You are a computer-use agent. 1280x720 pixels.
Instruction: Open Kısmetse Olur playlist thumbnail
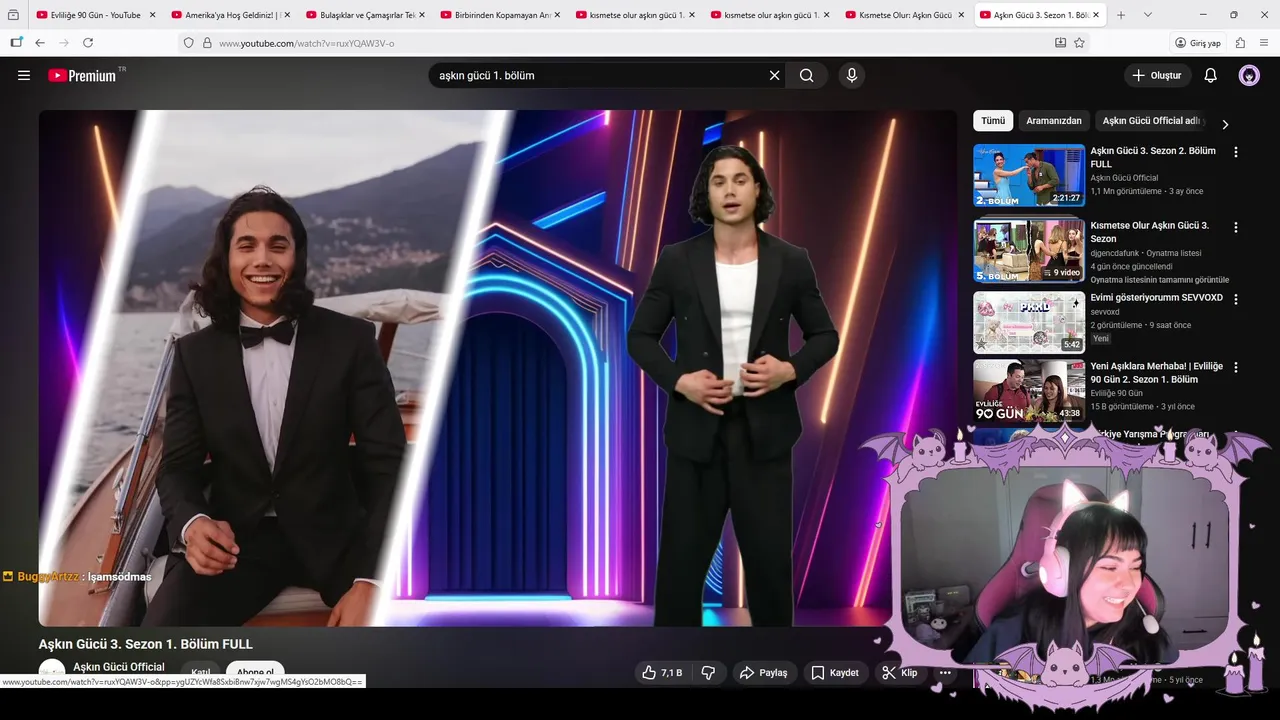tap(1029, 250)
